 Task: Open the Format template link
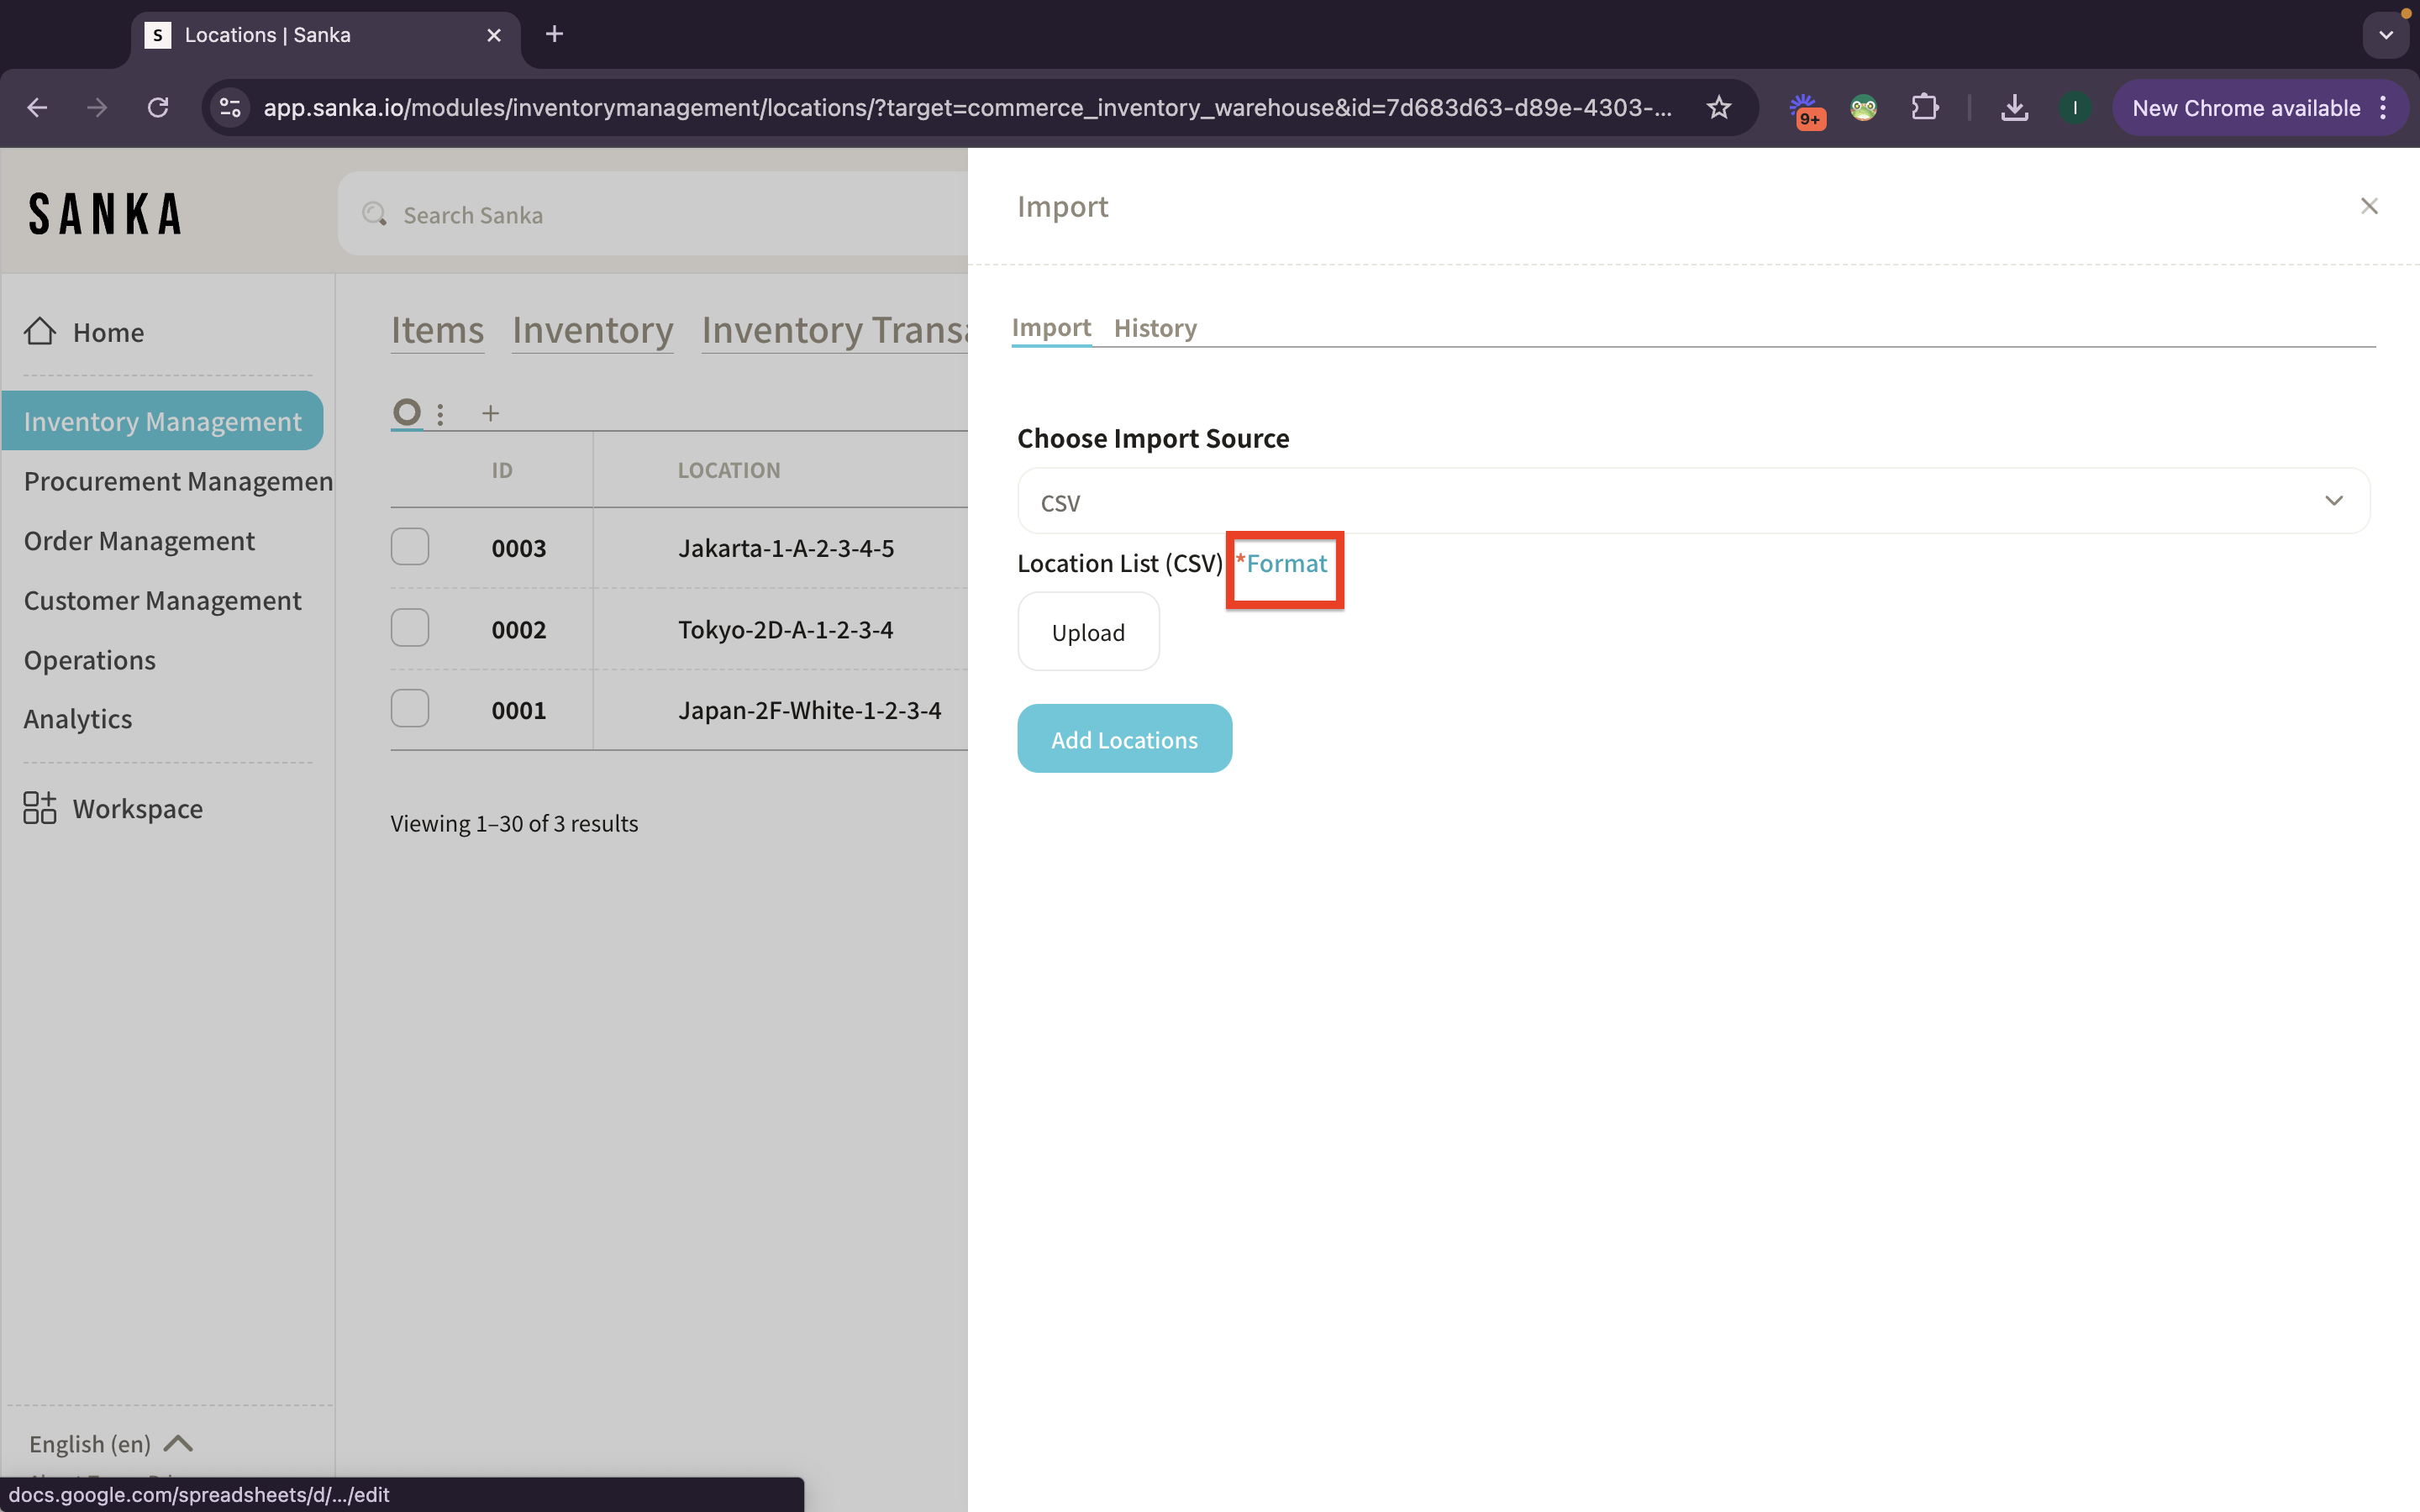click(x=1286, y=564)
